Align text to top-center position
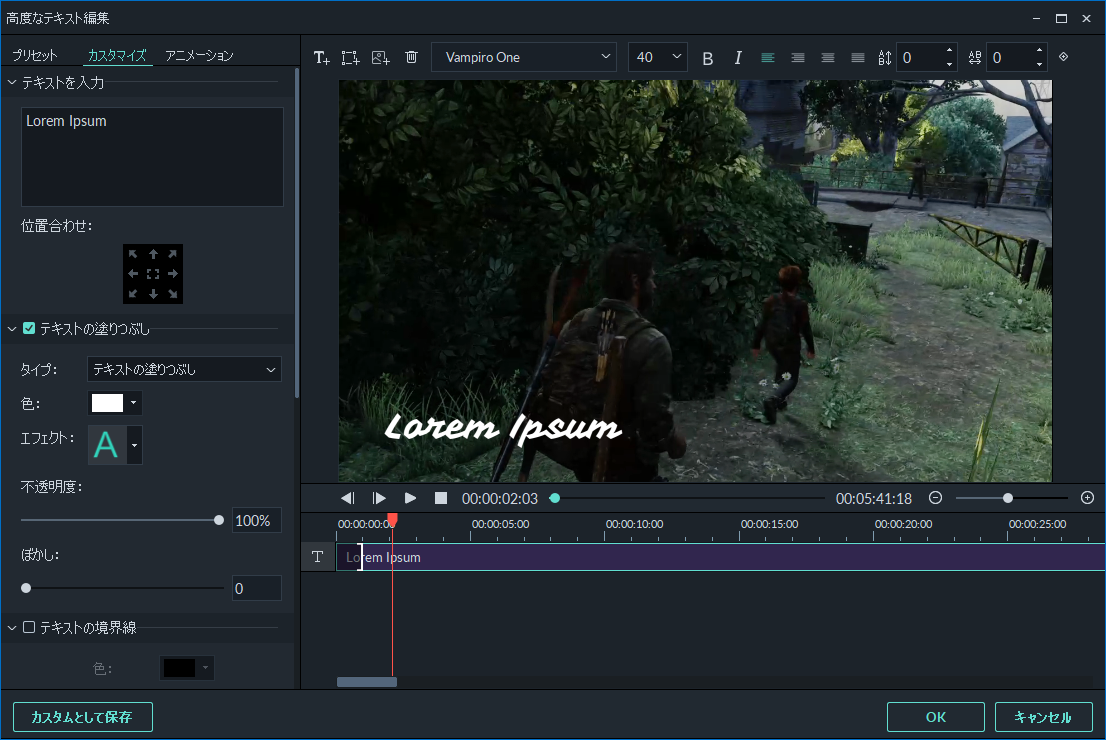This screenshot has height=740, width=1106. (153, 254)
